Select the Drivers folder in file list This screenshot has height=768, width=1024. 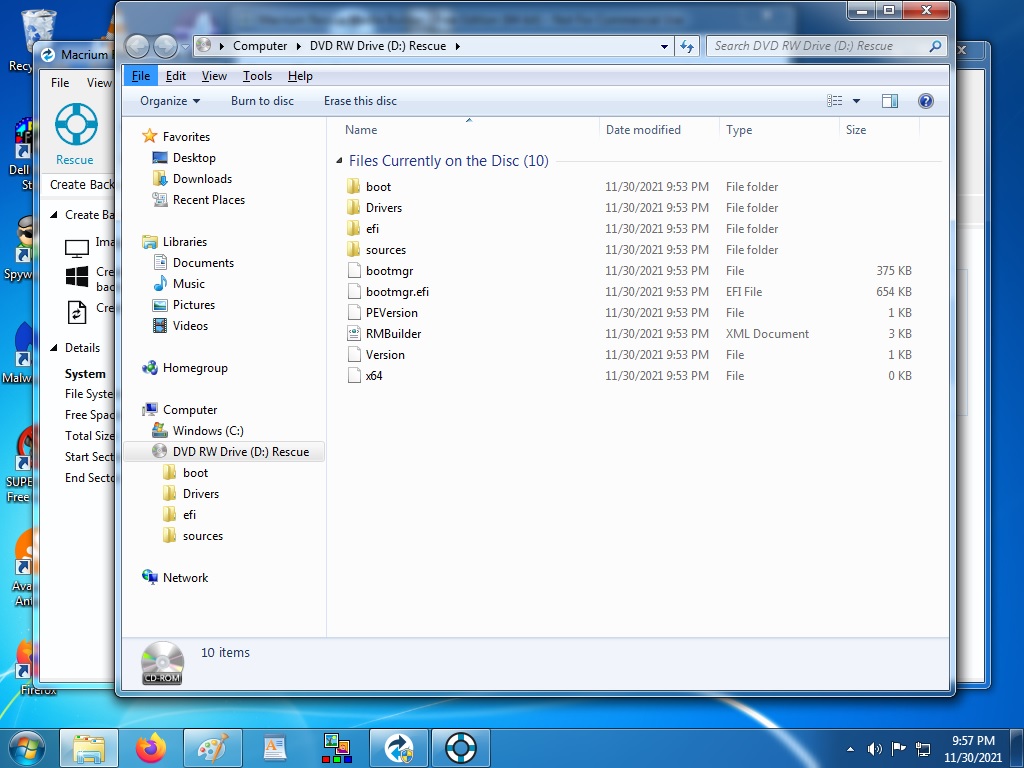pyautogui.click(x=383, y=208)
